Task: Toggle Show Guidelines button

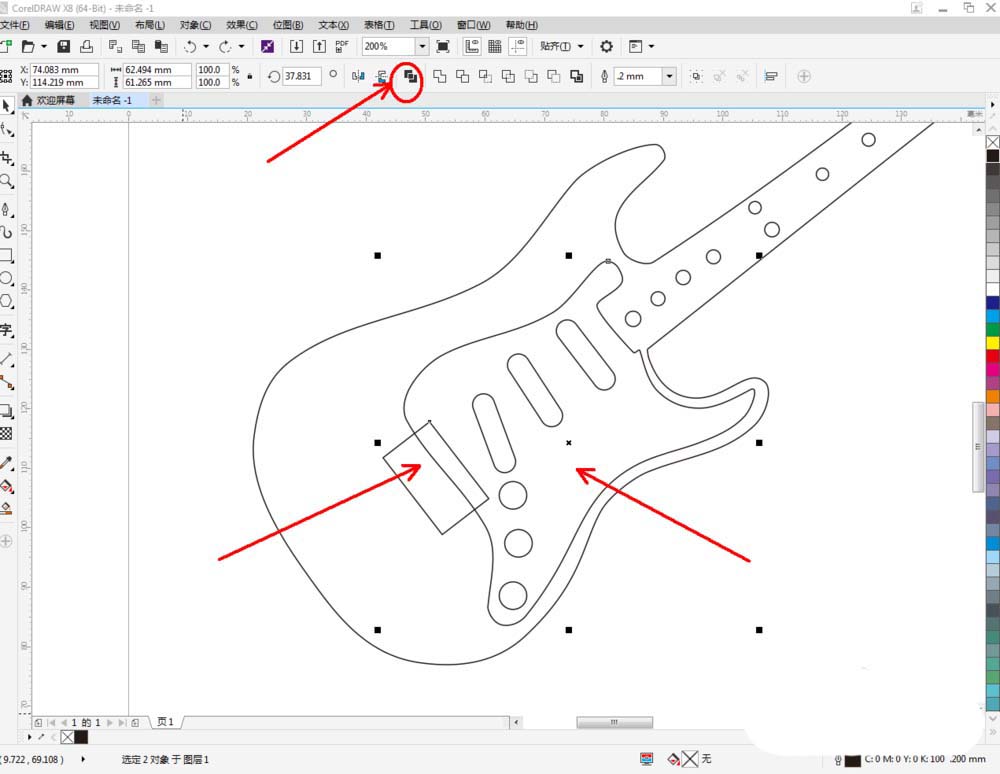Action: click(517, 46)
